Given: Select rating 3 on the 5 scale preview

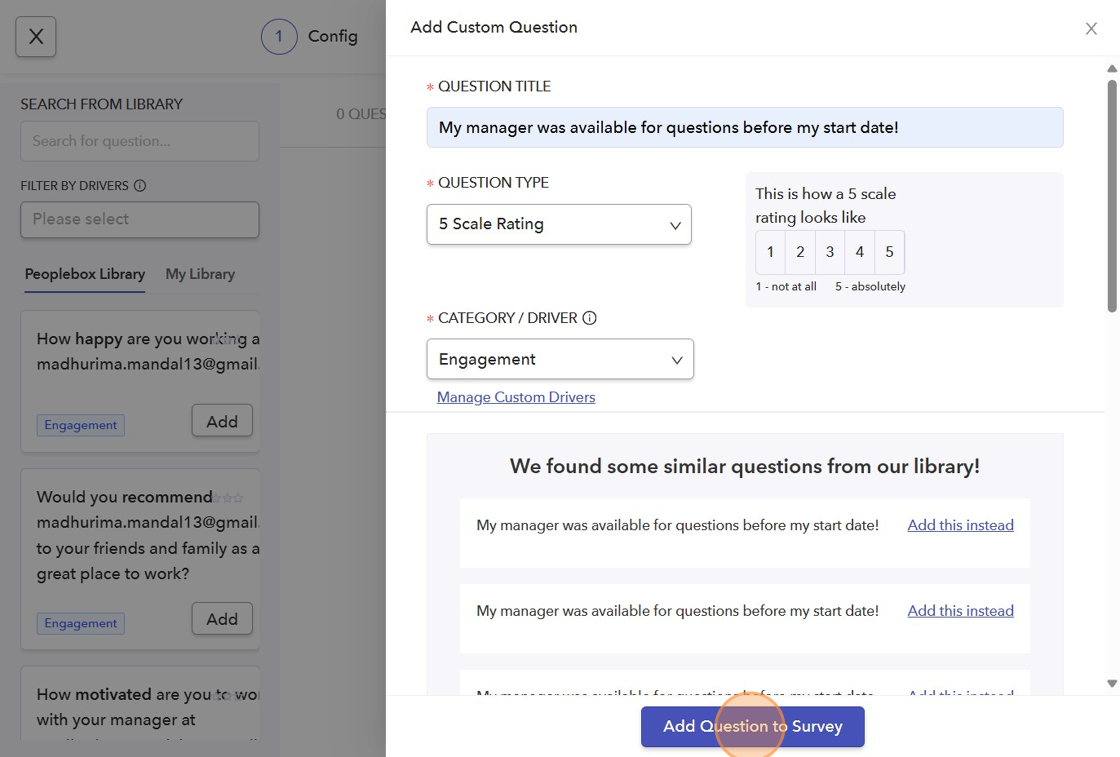Looking at the screenshot, I should pos(829,253).
